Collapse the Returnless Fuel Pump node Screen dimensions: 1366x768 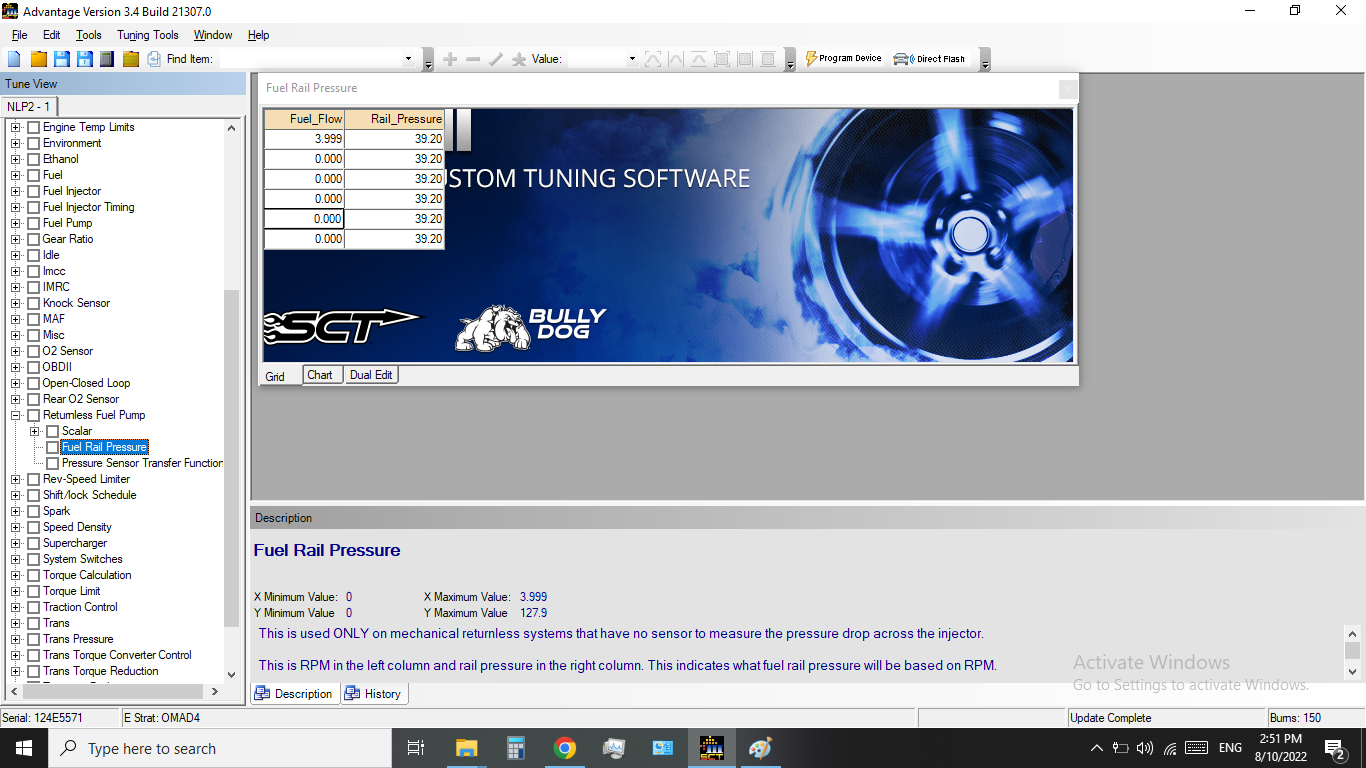click(16, 415)
